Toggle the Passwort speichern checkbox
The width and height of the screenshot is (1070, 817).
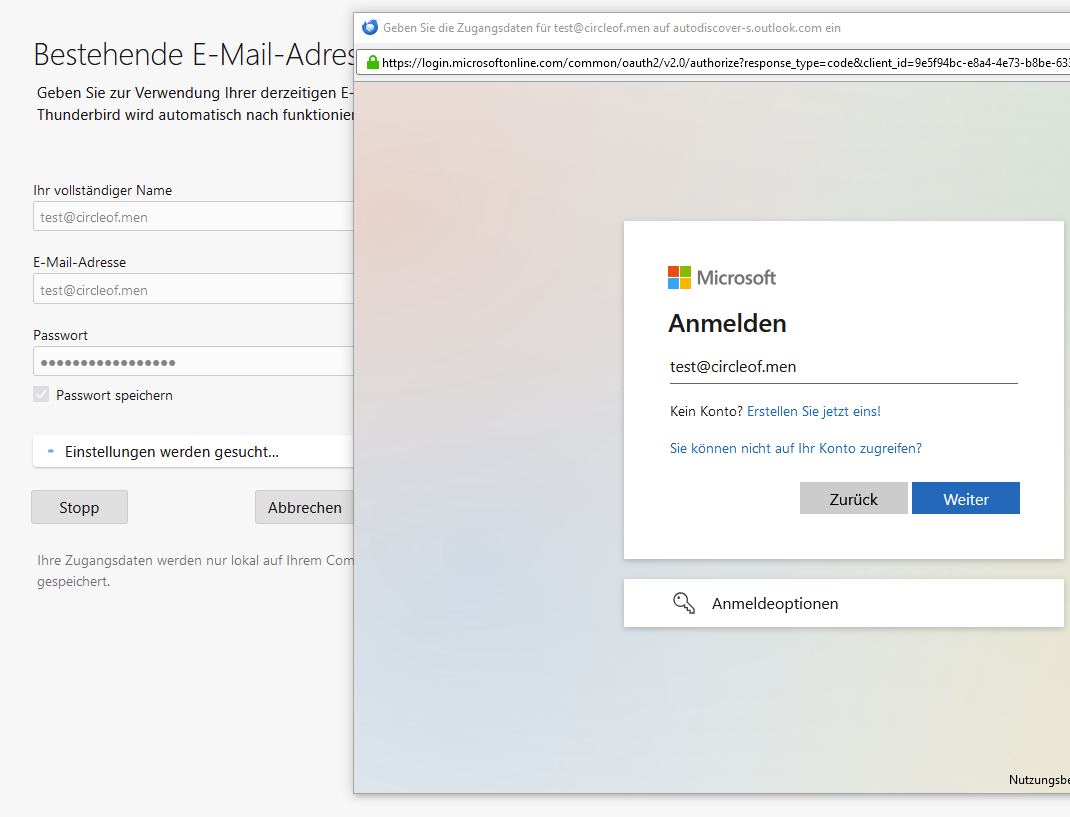(41, 395)
